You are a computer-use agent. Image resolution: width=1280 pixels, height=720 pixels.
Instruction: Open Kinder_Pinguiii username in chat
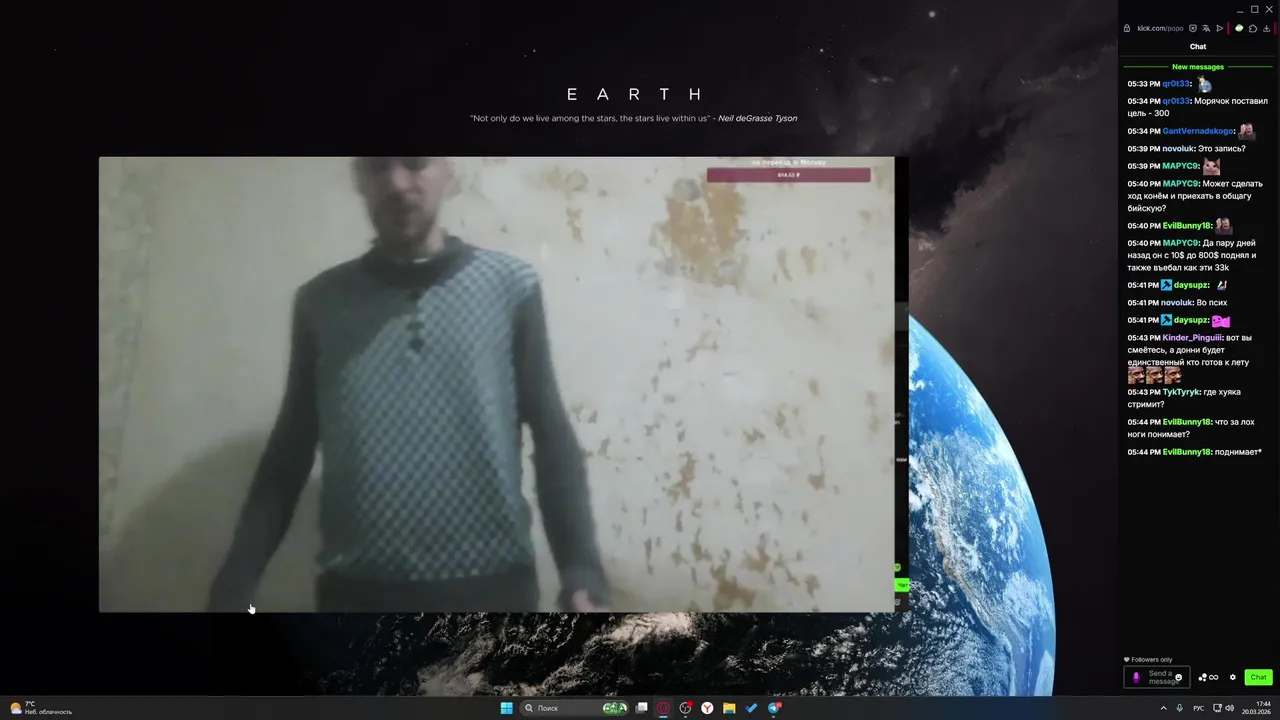click(1192, 338)
